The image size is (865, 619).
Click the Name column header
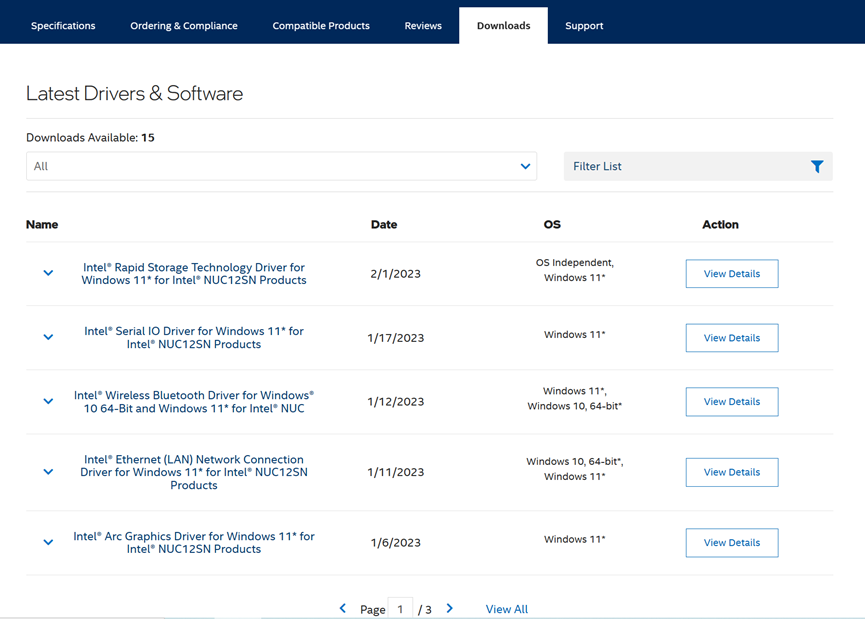coord(42,225)
